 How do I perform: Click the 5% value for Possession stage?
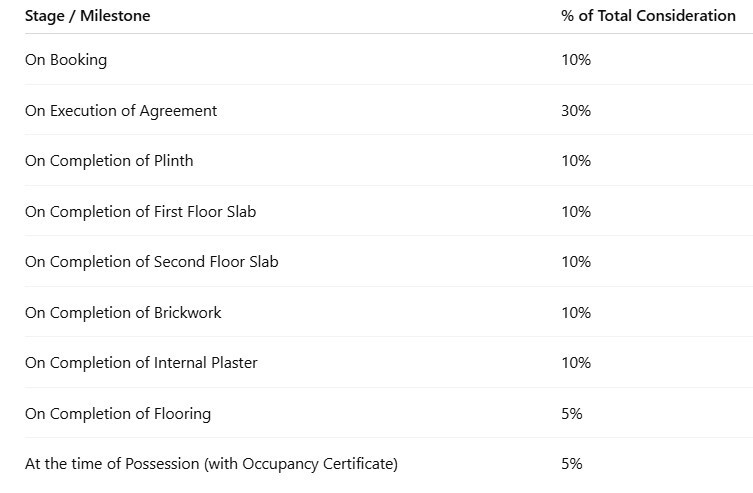pos(572,464)
